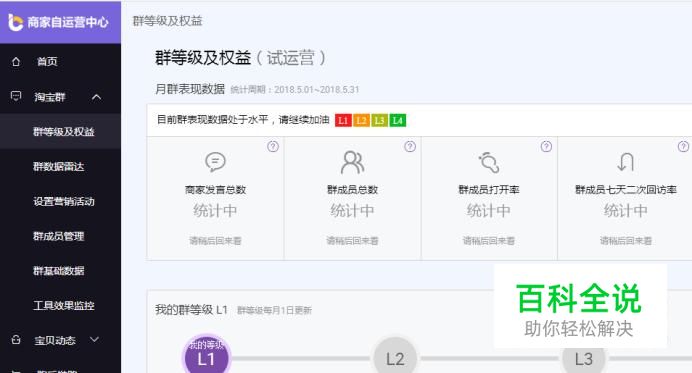
Task: Click the 商家自运营中心 logo icon
Action: coord(15,22)
